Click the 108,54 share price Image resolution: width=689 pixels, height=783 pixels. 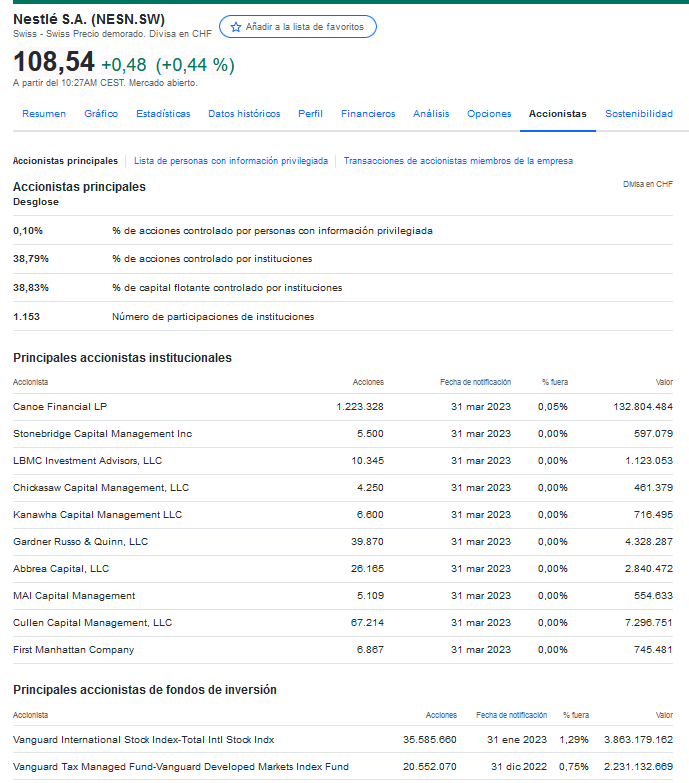53,62
